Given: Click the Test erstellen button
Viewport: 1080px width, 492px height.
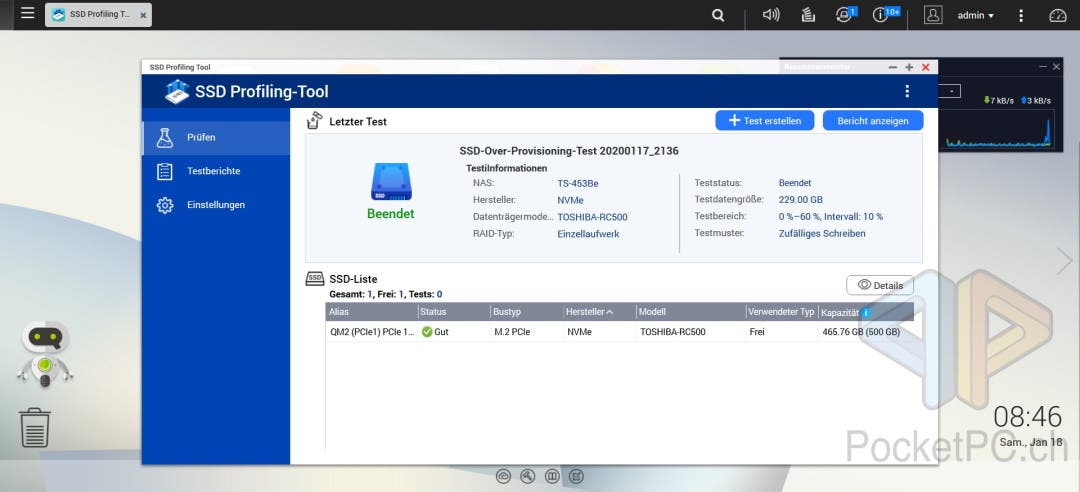Looking at the screenshot, I should [x=765, y=121].
